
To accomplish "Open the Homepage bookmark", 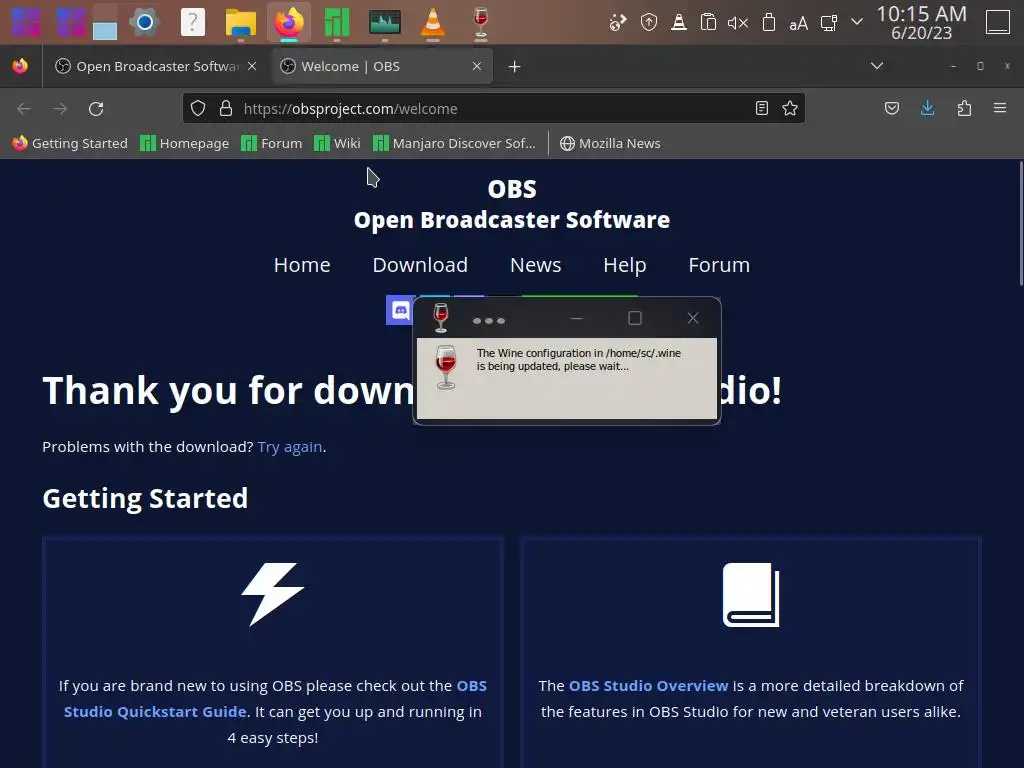I will click(185, 143).
